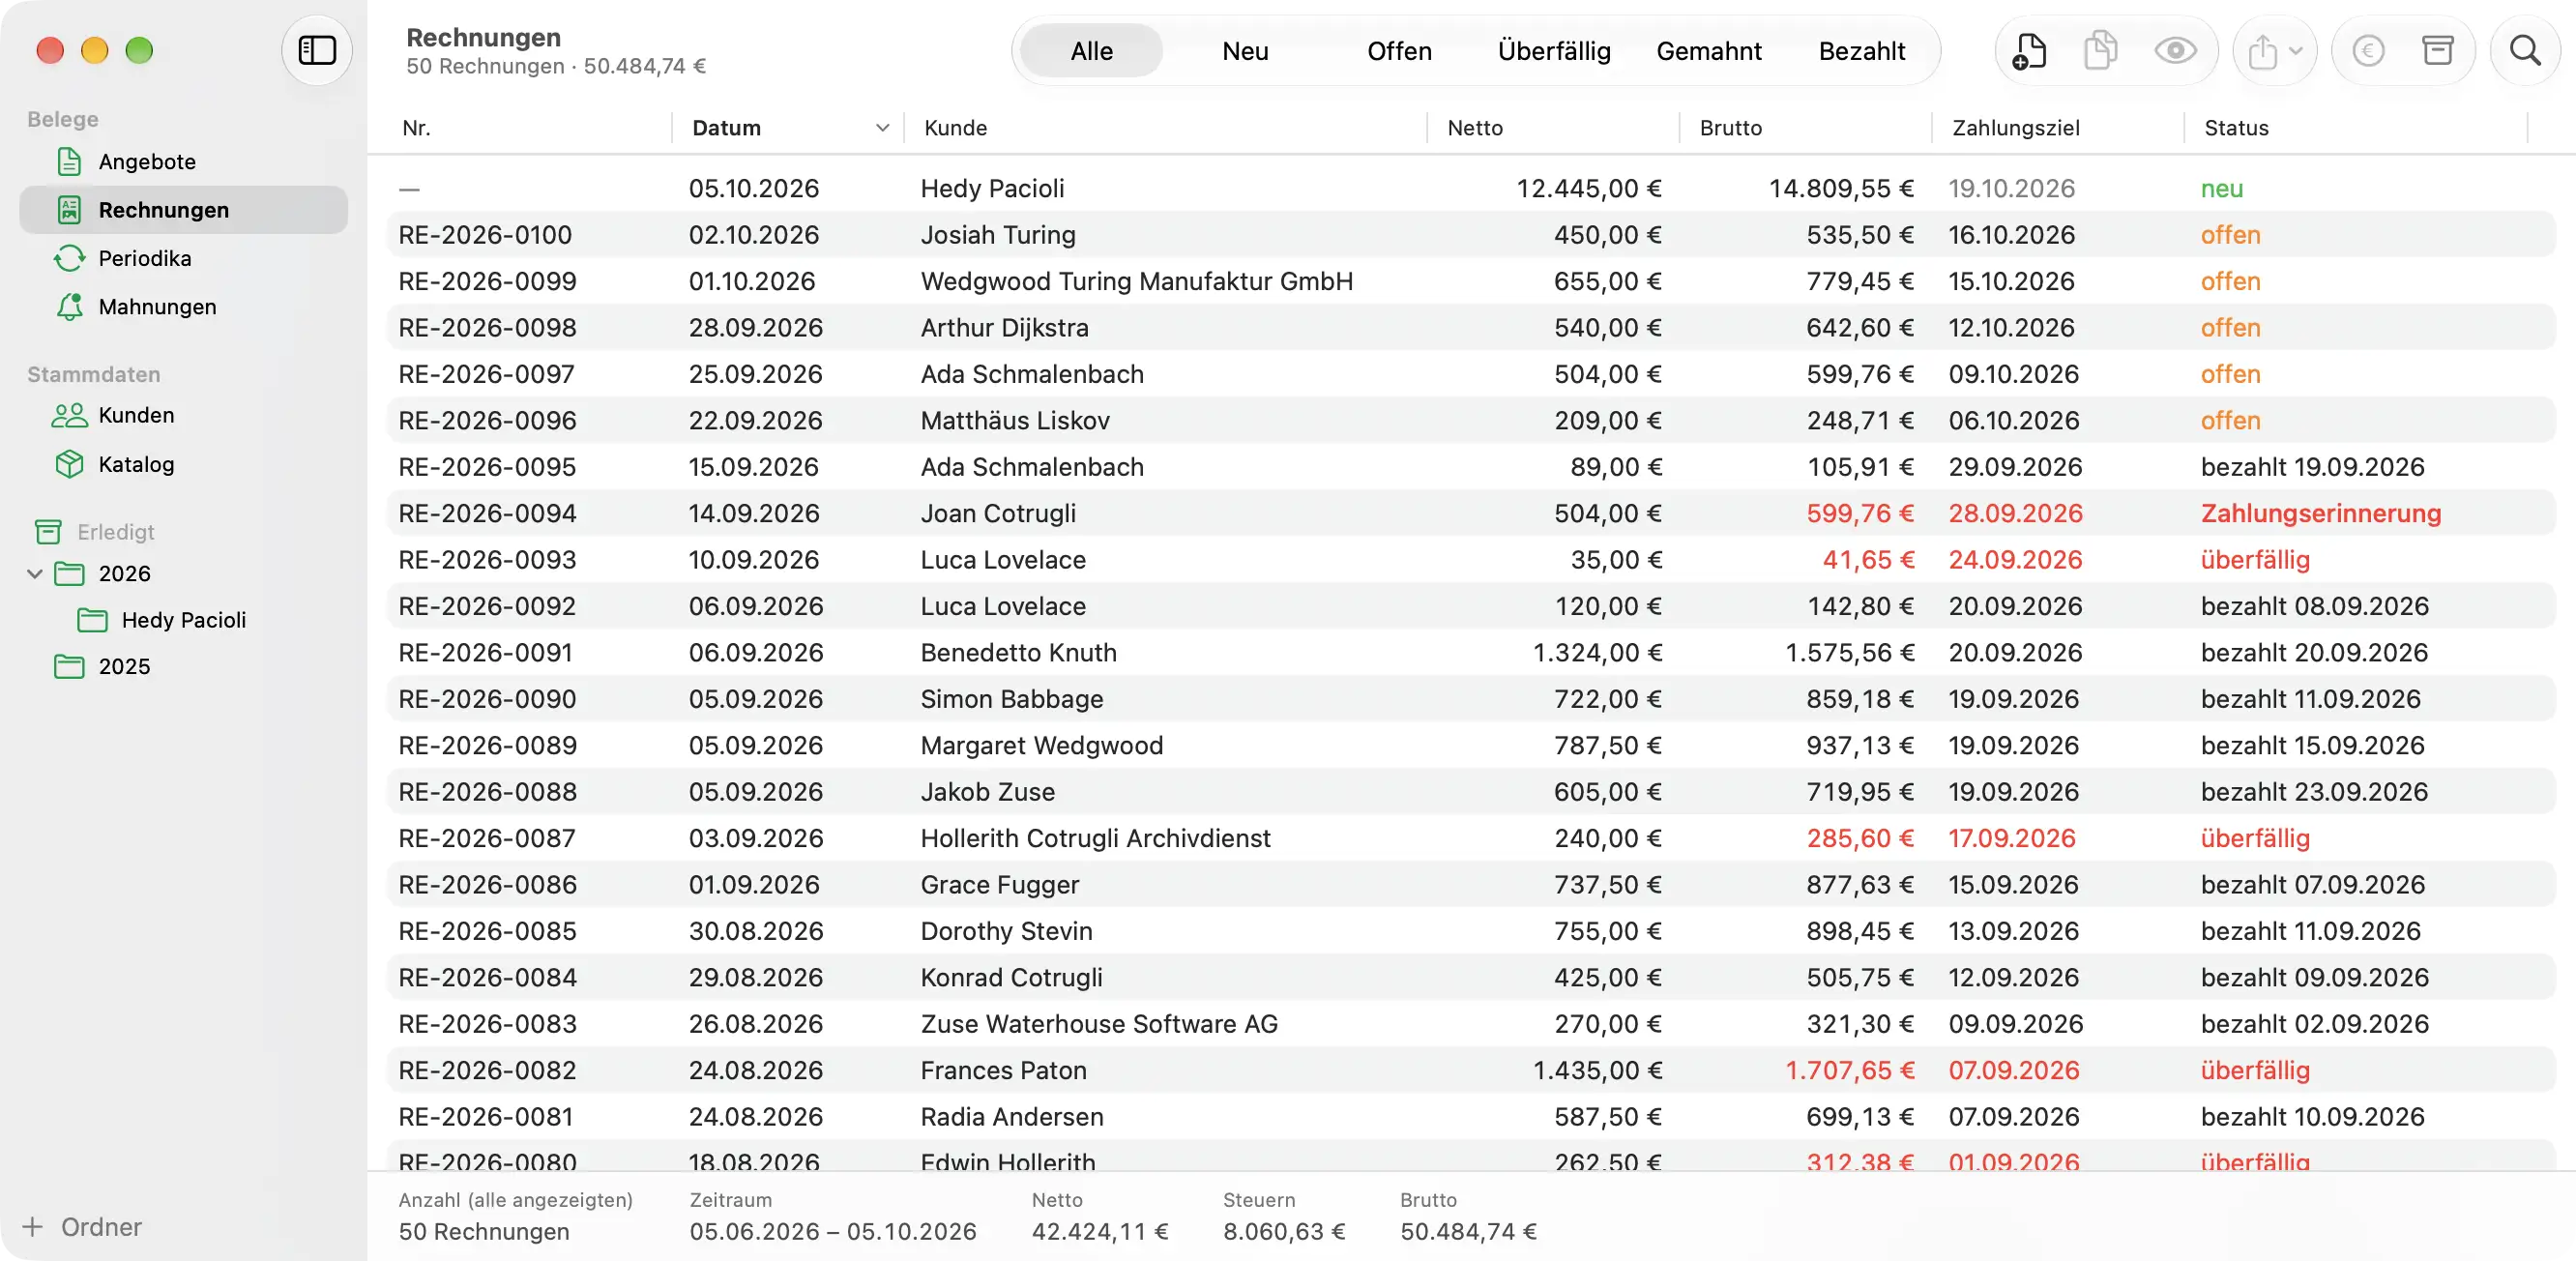Collapse the 2026 folder chevron
This screenshot has width=2576, height=1261.
[x=35, y=574]
